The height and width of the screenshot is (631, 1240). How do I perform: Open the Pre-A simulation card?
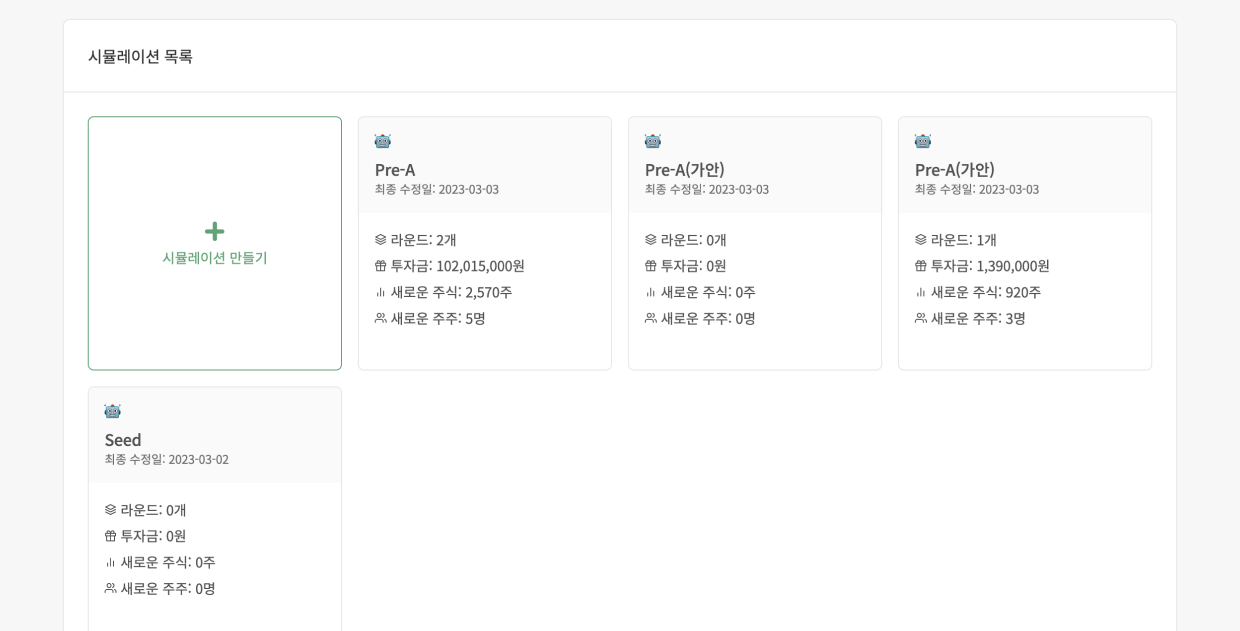485,243
